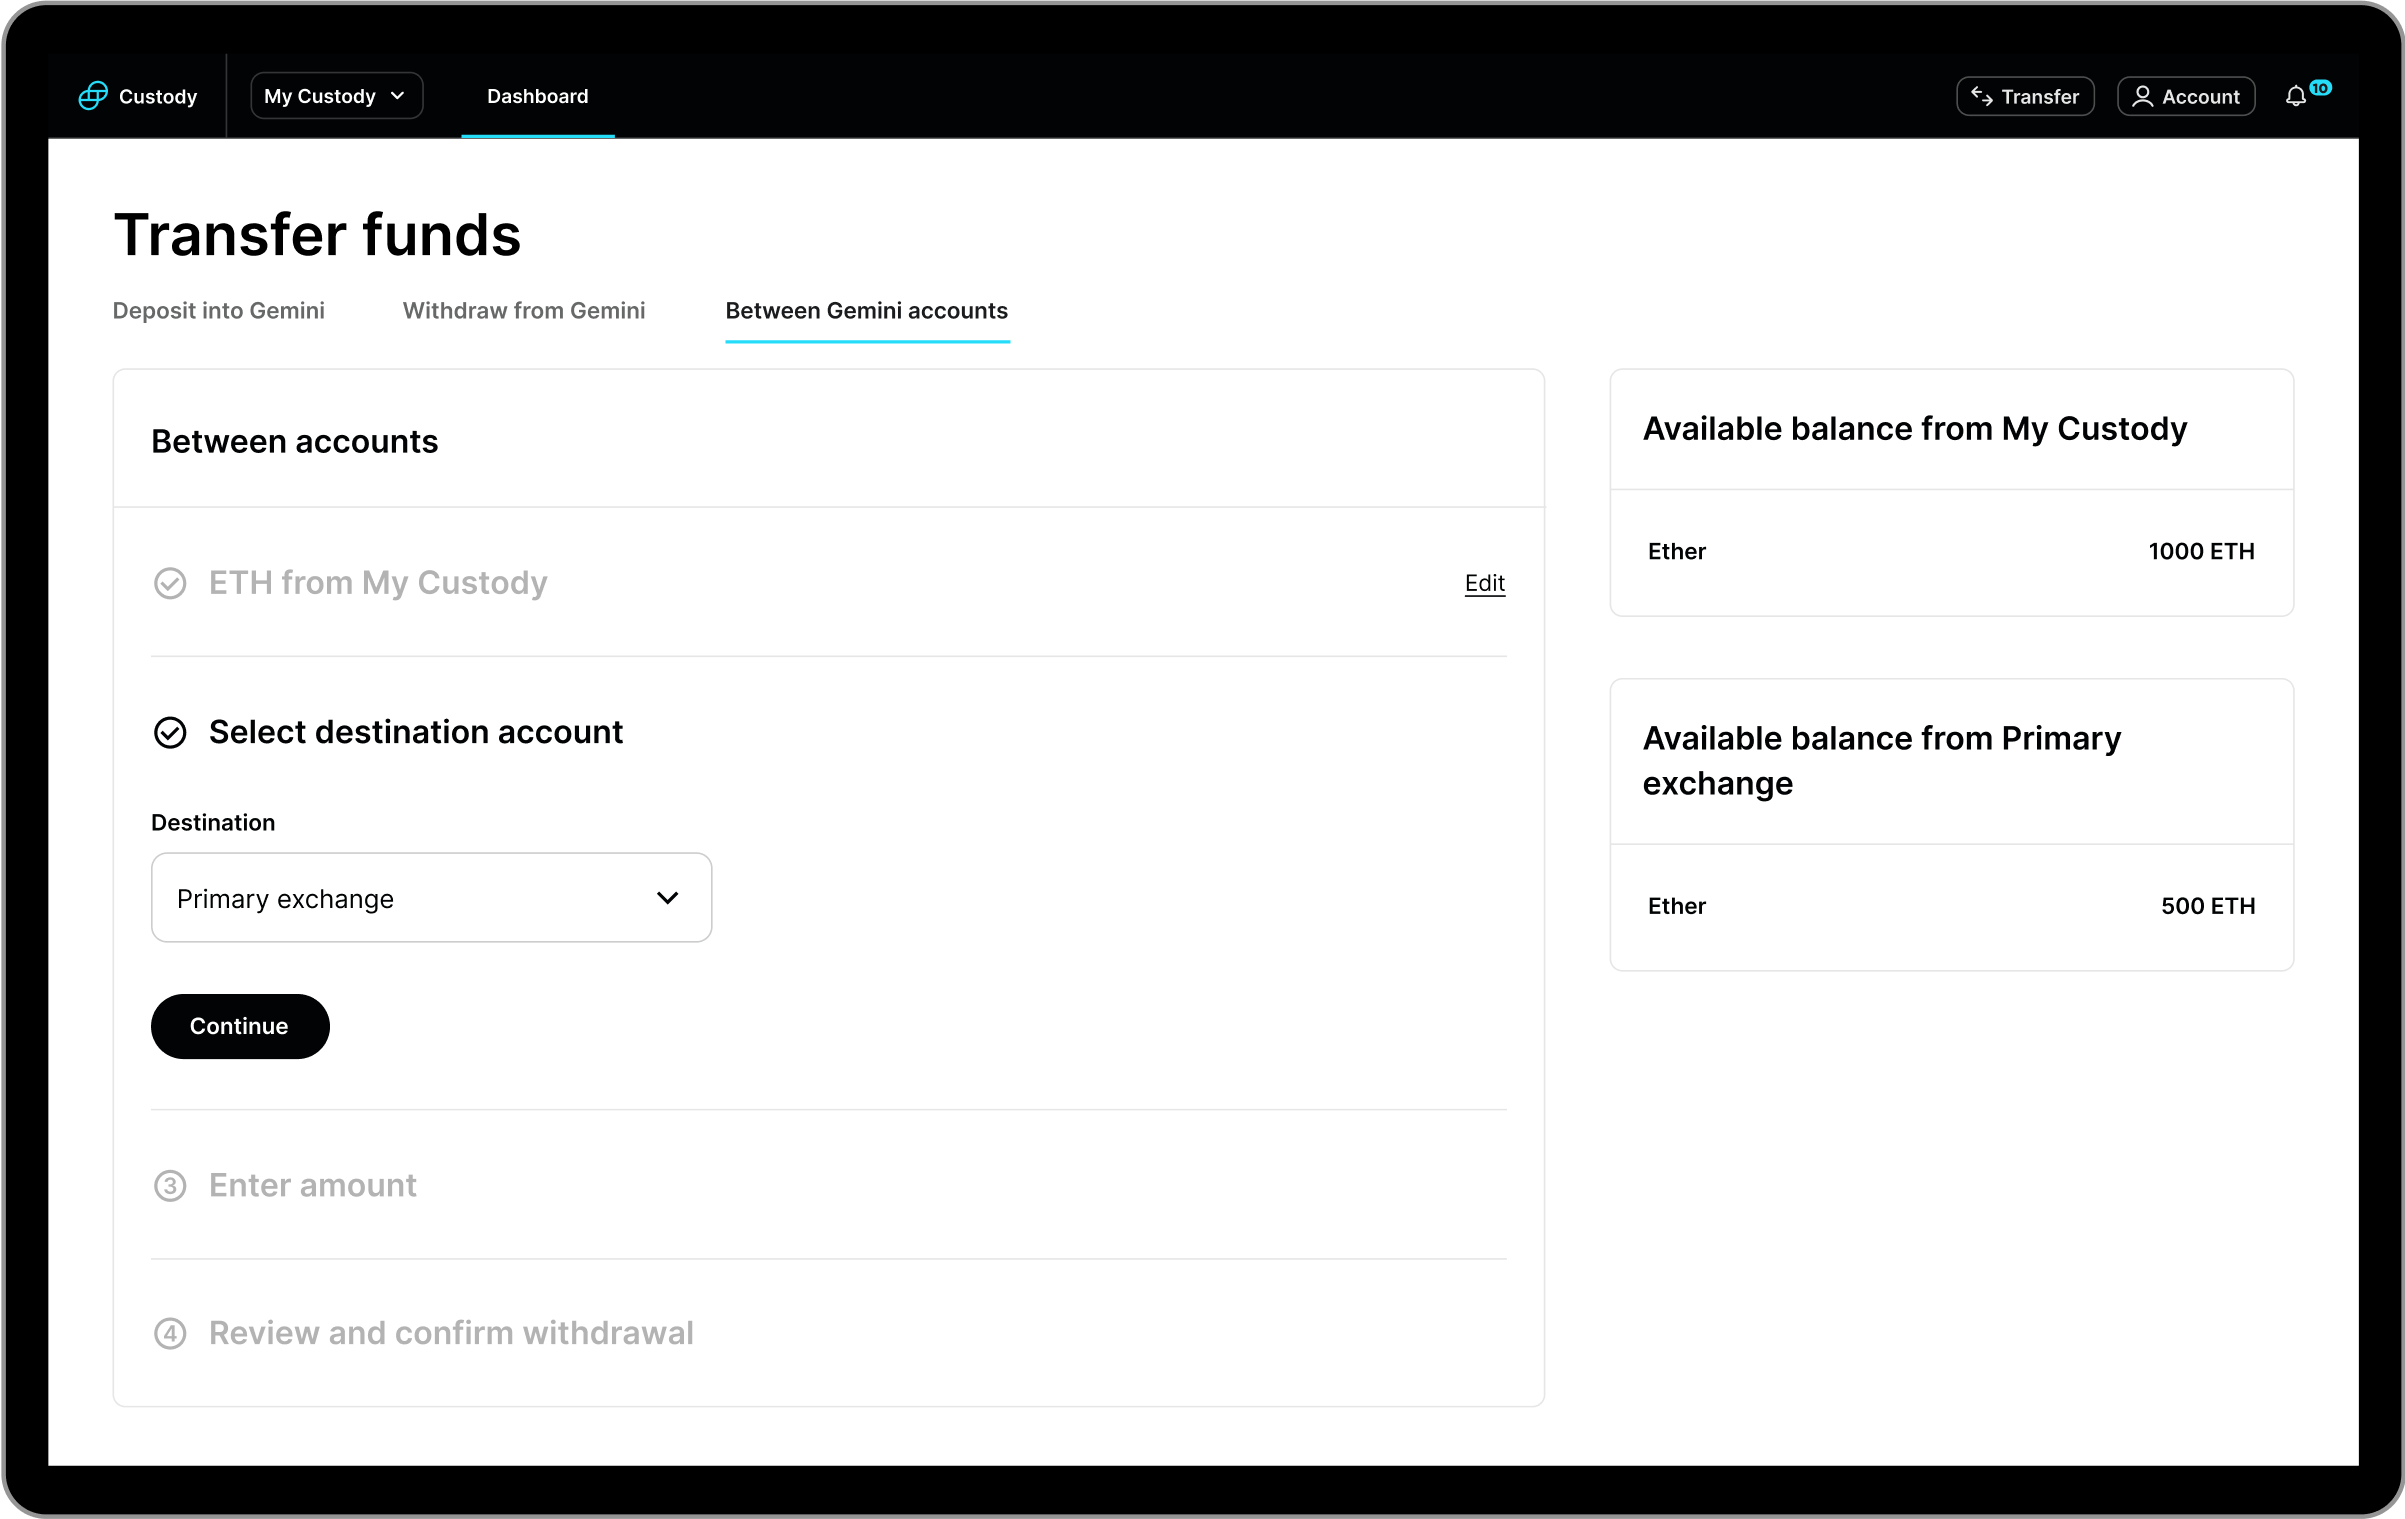Click the Destination dropdown chevron arrow
The width and height of the screenshot is (2405, 1519).
click(x=667, y=898)
